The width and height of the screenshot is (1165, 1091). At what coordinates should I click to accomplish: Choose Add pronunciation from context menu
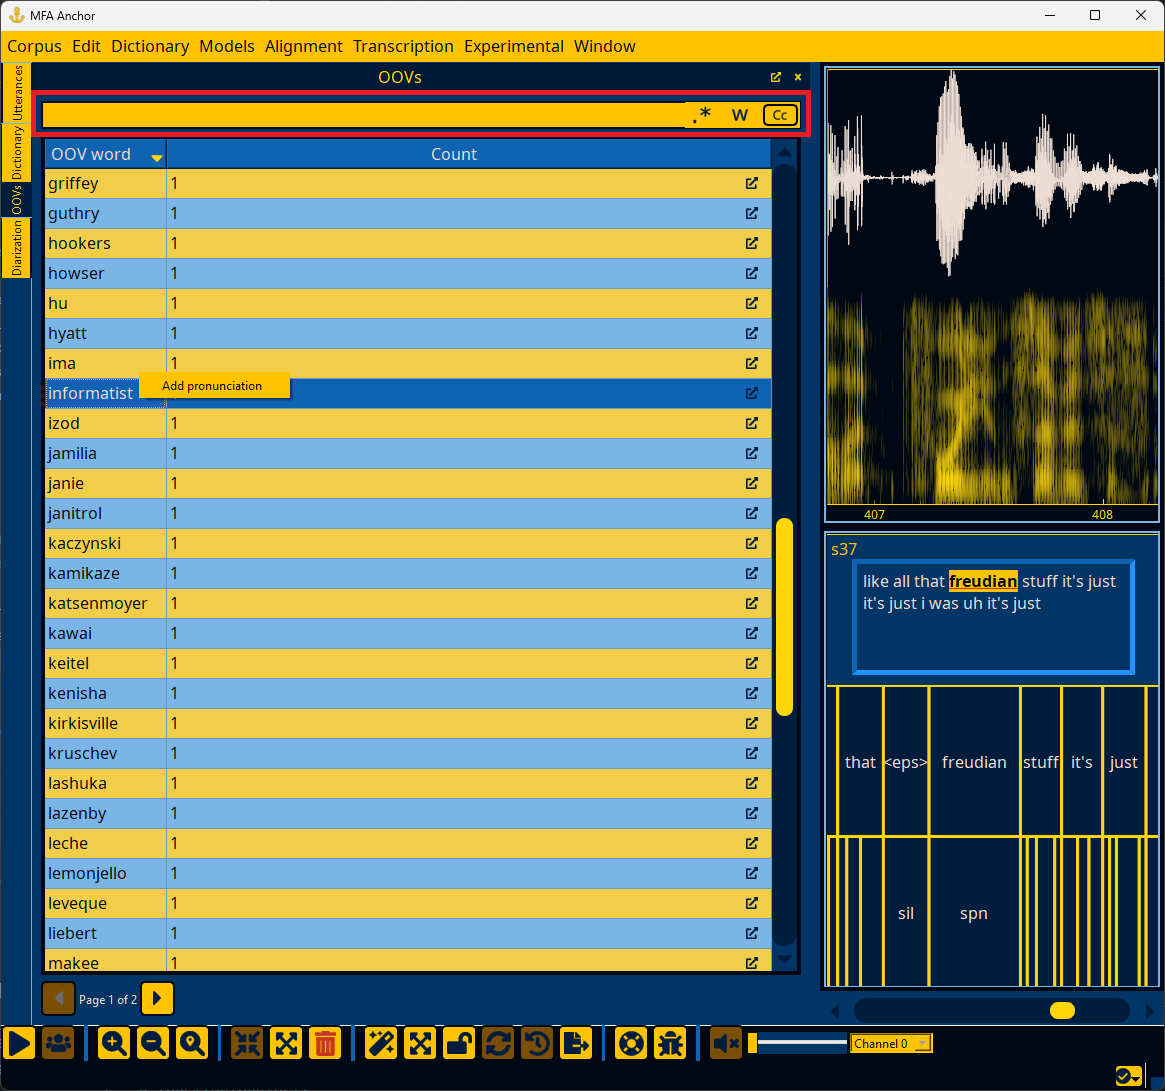(x=212, y=386)
